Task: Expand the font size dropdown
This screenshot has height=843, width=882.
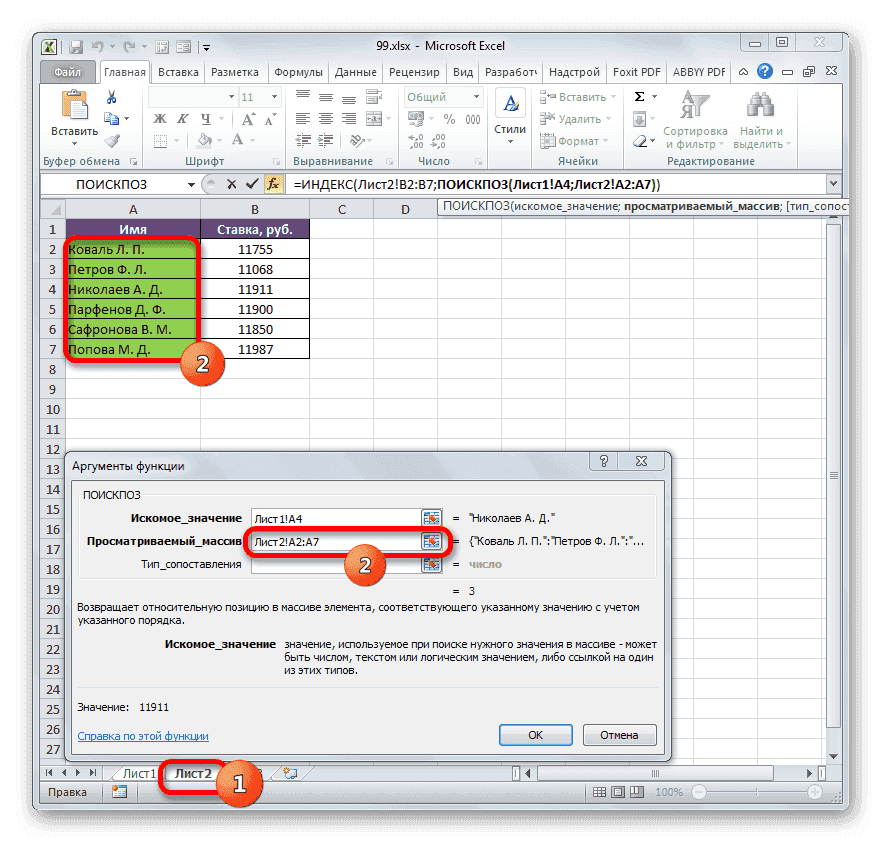Action: tap(272, 96)
